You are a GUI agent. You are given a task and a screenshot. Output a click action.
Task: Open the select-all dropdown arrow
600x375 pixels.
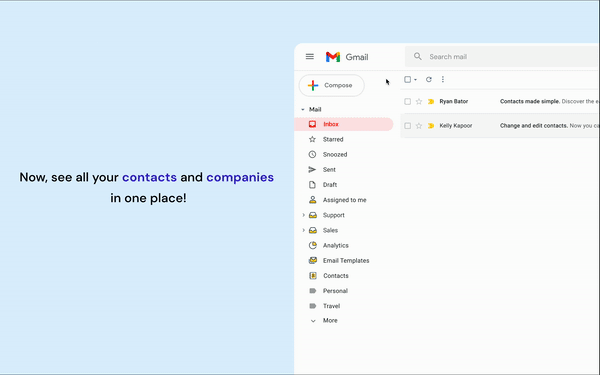(415, 80)
